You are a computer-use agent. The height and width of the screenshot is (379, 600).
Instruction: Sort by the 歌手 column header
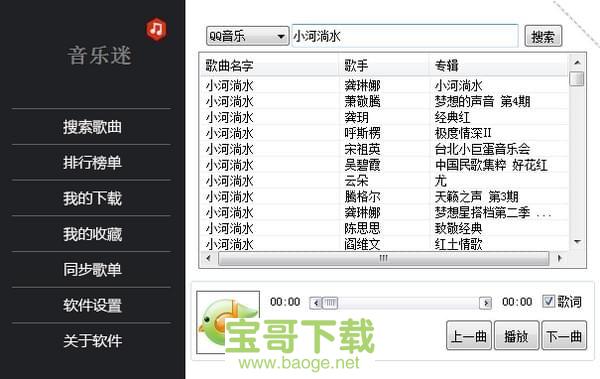(x=384, y=65)
